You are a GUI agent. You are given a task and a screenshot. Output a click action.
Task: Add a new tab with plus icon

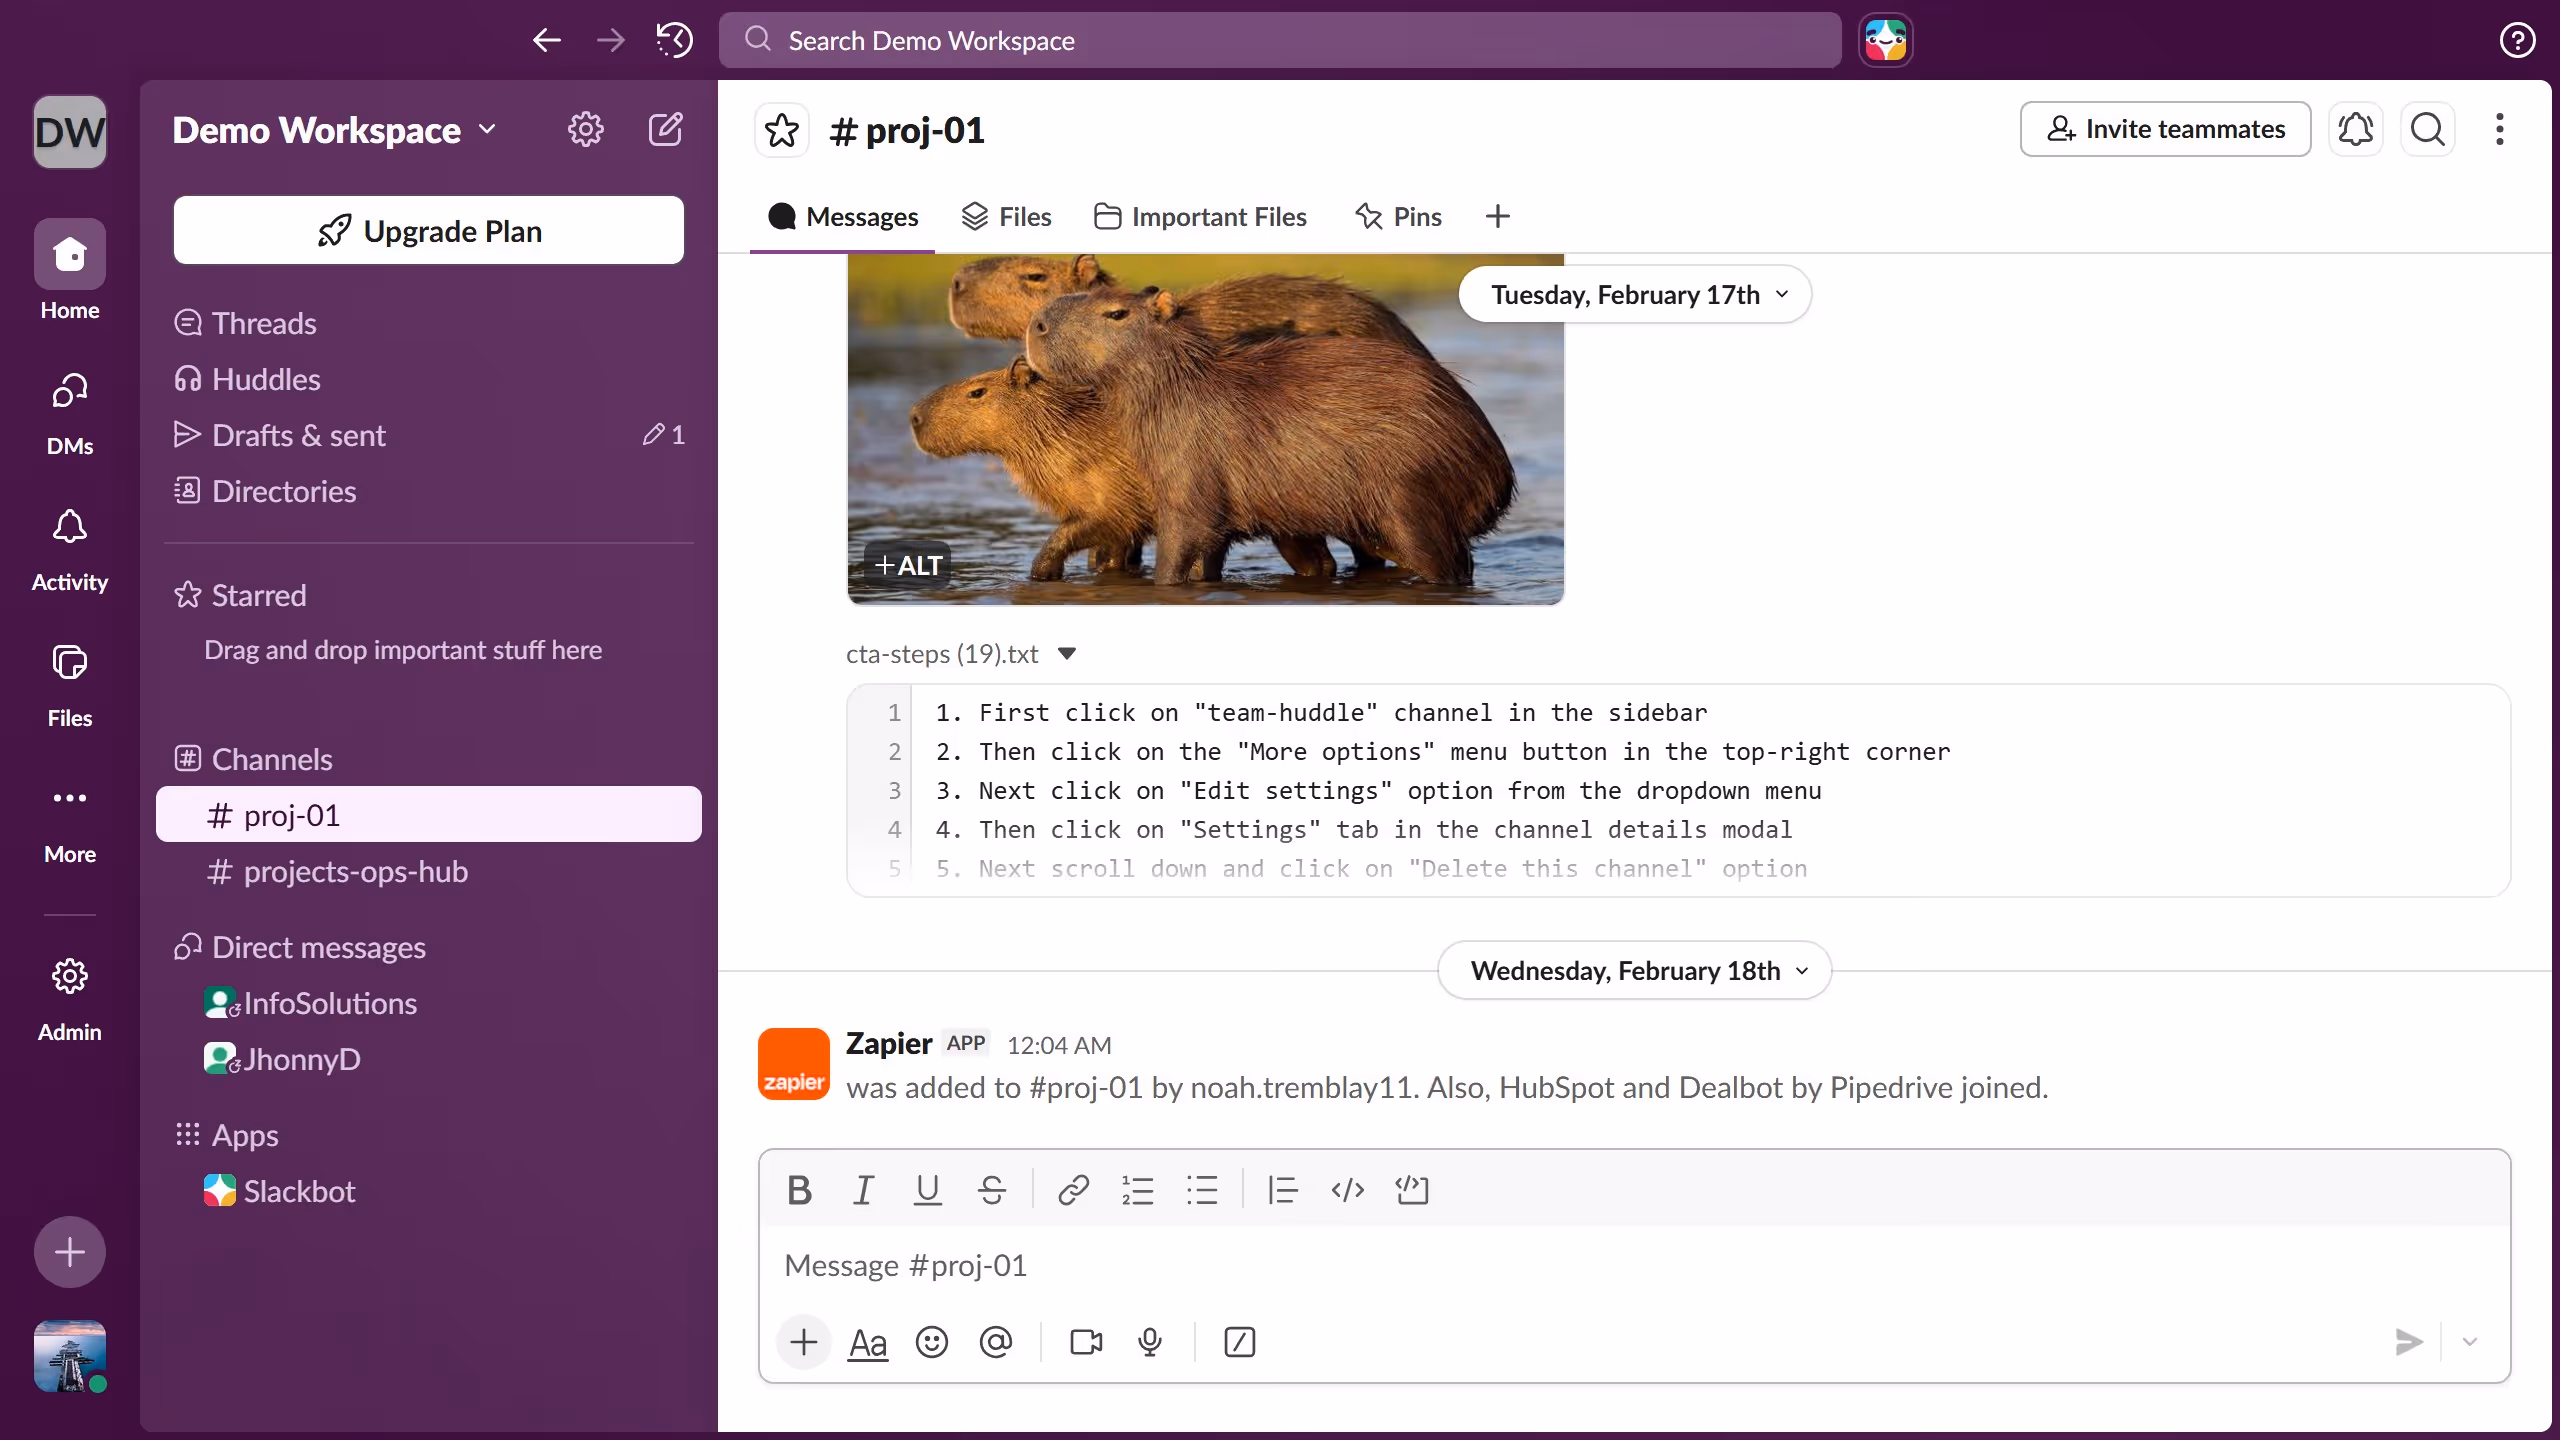point(1498,216)
